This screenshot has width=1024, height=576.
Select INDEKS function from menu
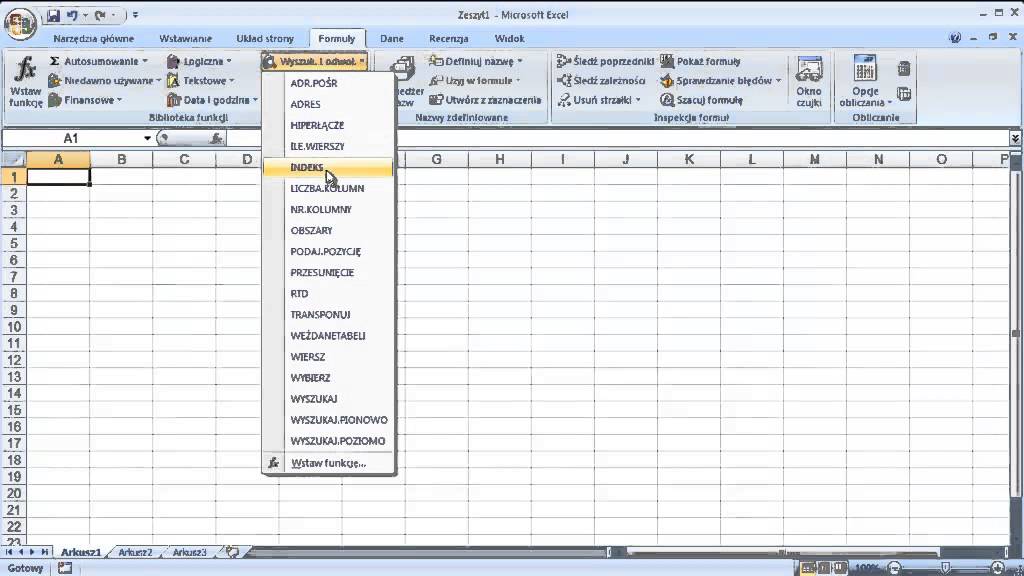(328, 168)
